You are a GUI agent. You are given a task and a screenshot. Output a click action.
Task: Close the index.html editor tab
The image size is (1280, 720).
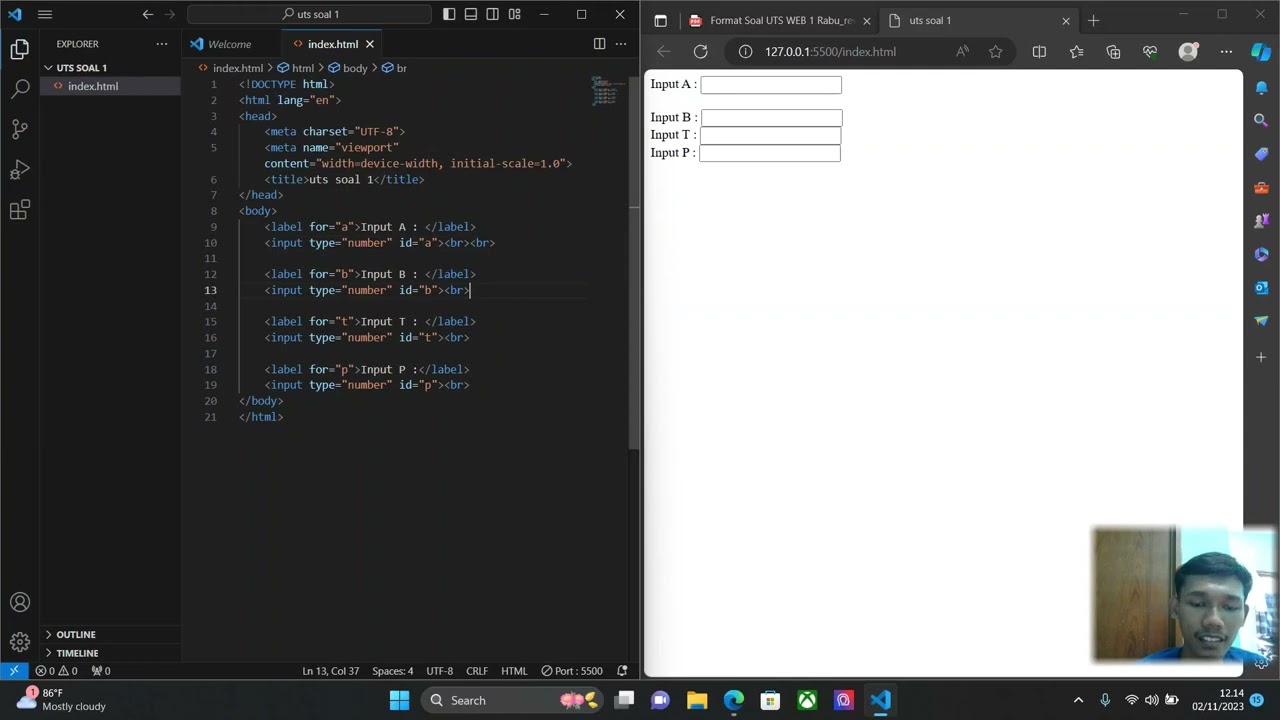(370, 44)
